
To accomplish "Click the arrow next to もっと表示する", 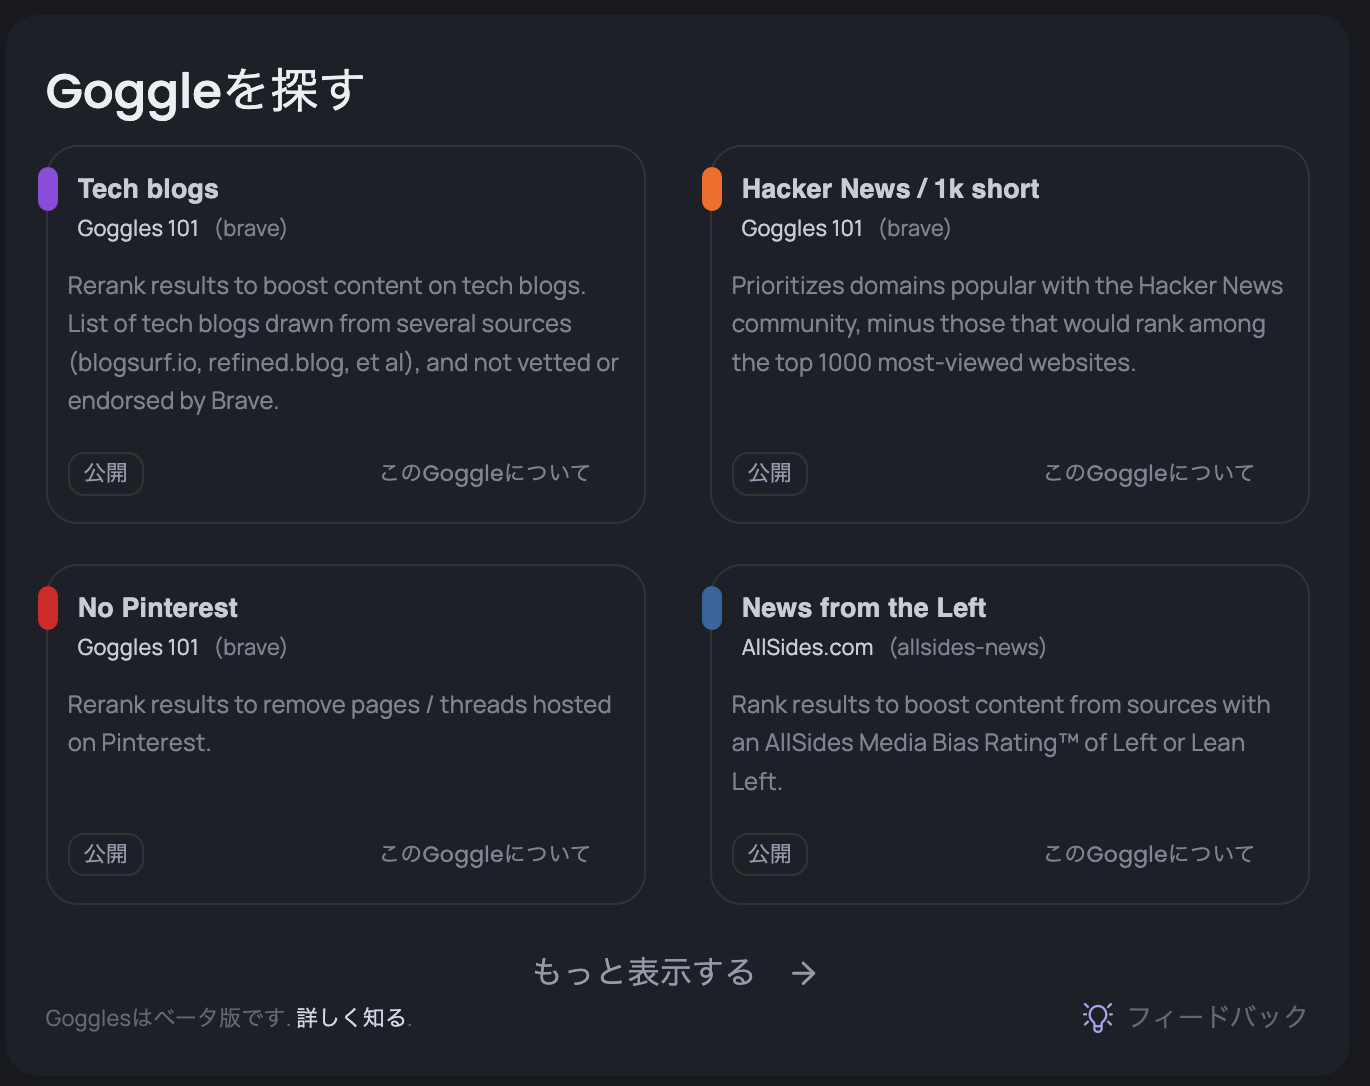I will pos(804,973).
